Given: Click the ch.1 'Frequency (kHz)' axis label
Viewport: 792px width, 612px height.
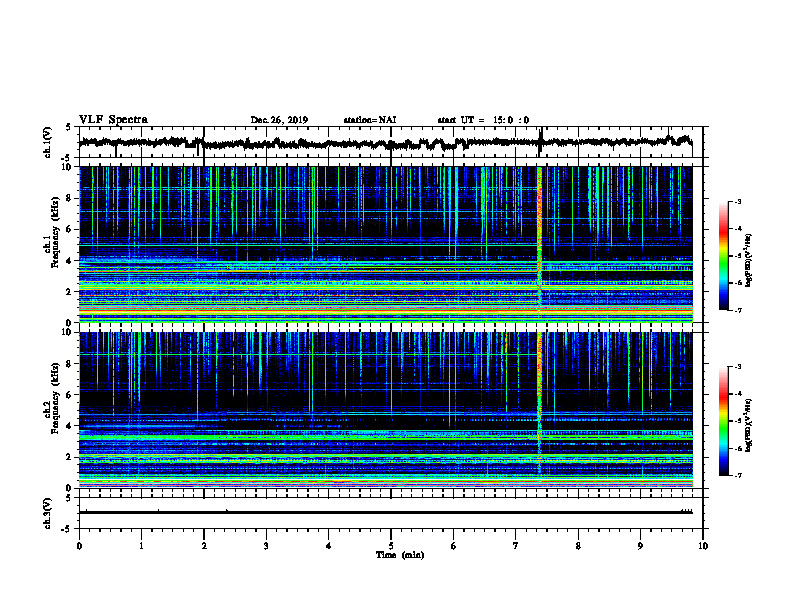Looking at the screenshot, I should click(56, 232).
